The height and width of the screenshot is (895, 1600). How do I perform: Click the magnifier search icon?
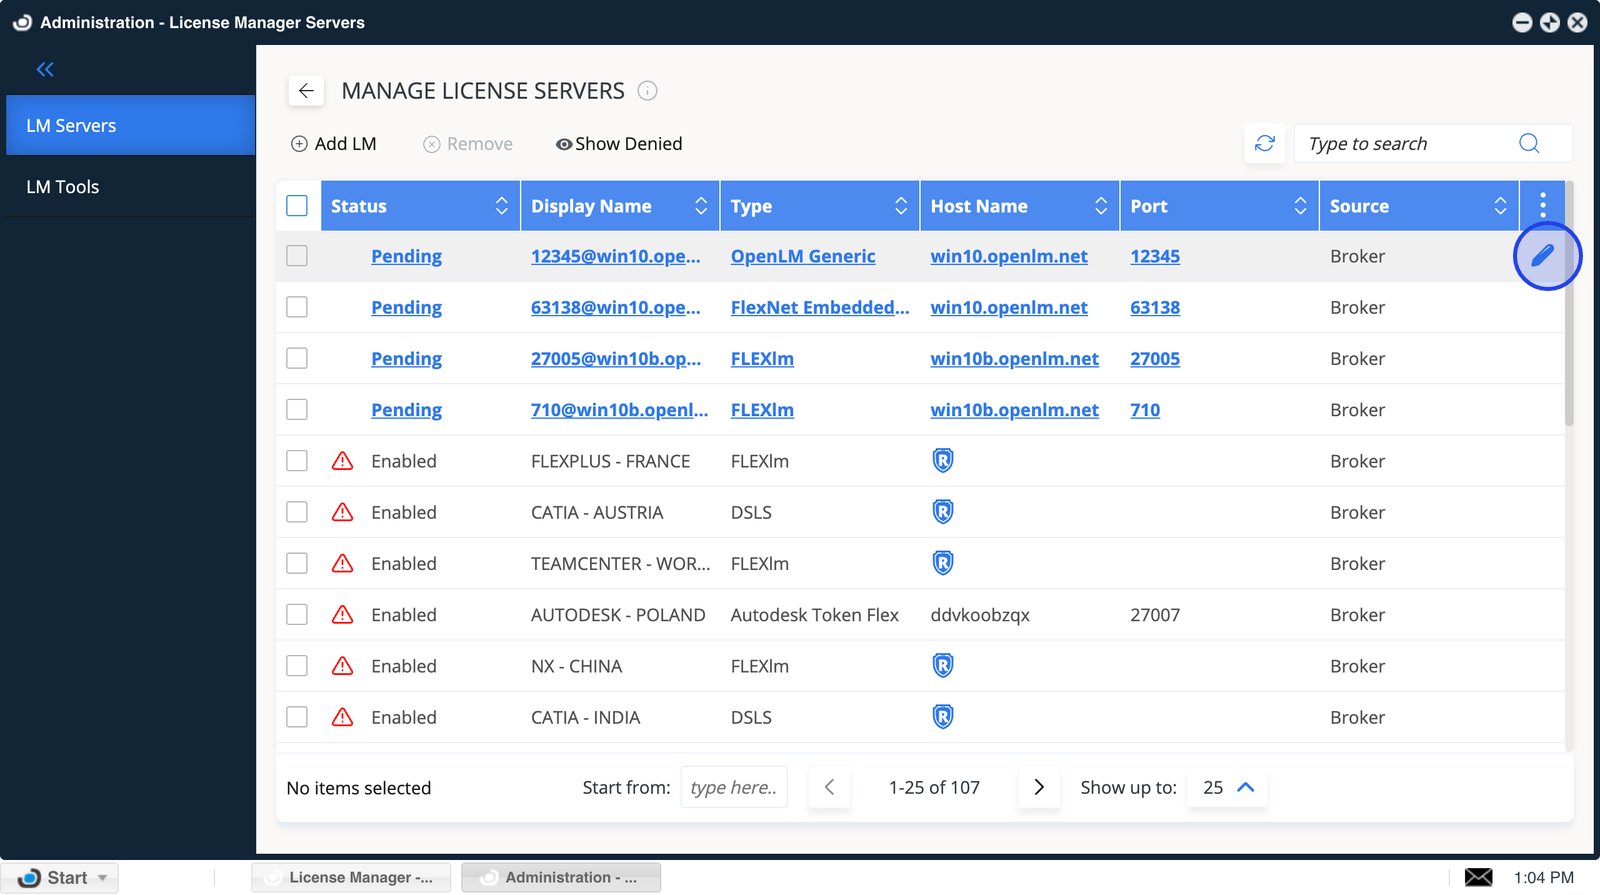1528,143
